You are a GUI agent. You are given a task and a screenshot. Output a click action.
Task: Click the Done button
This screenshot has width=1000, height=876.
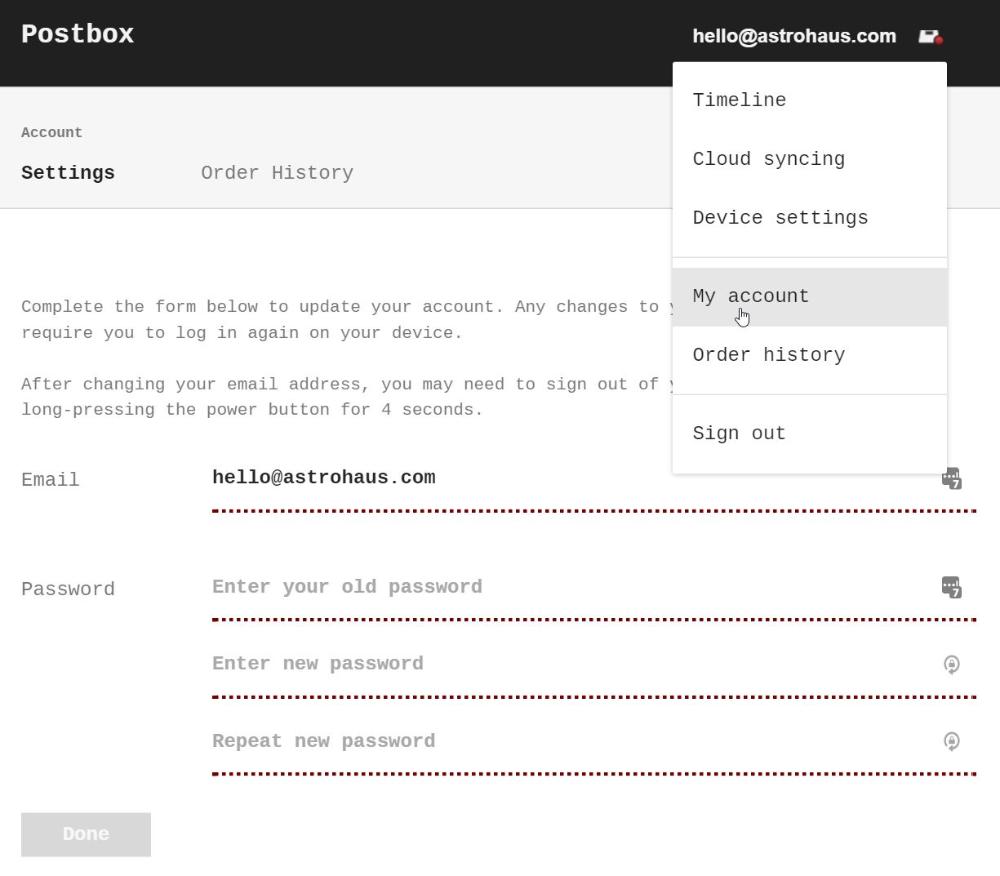pyautogui.click(x=86, y=835)
